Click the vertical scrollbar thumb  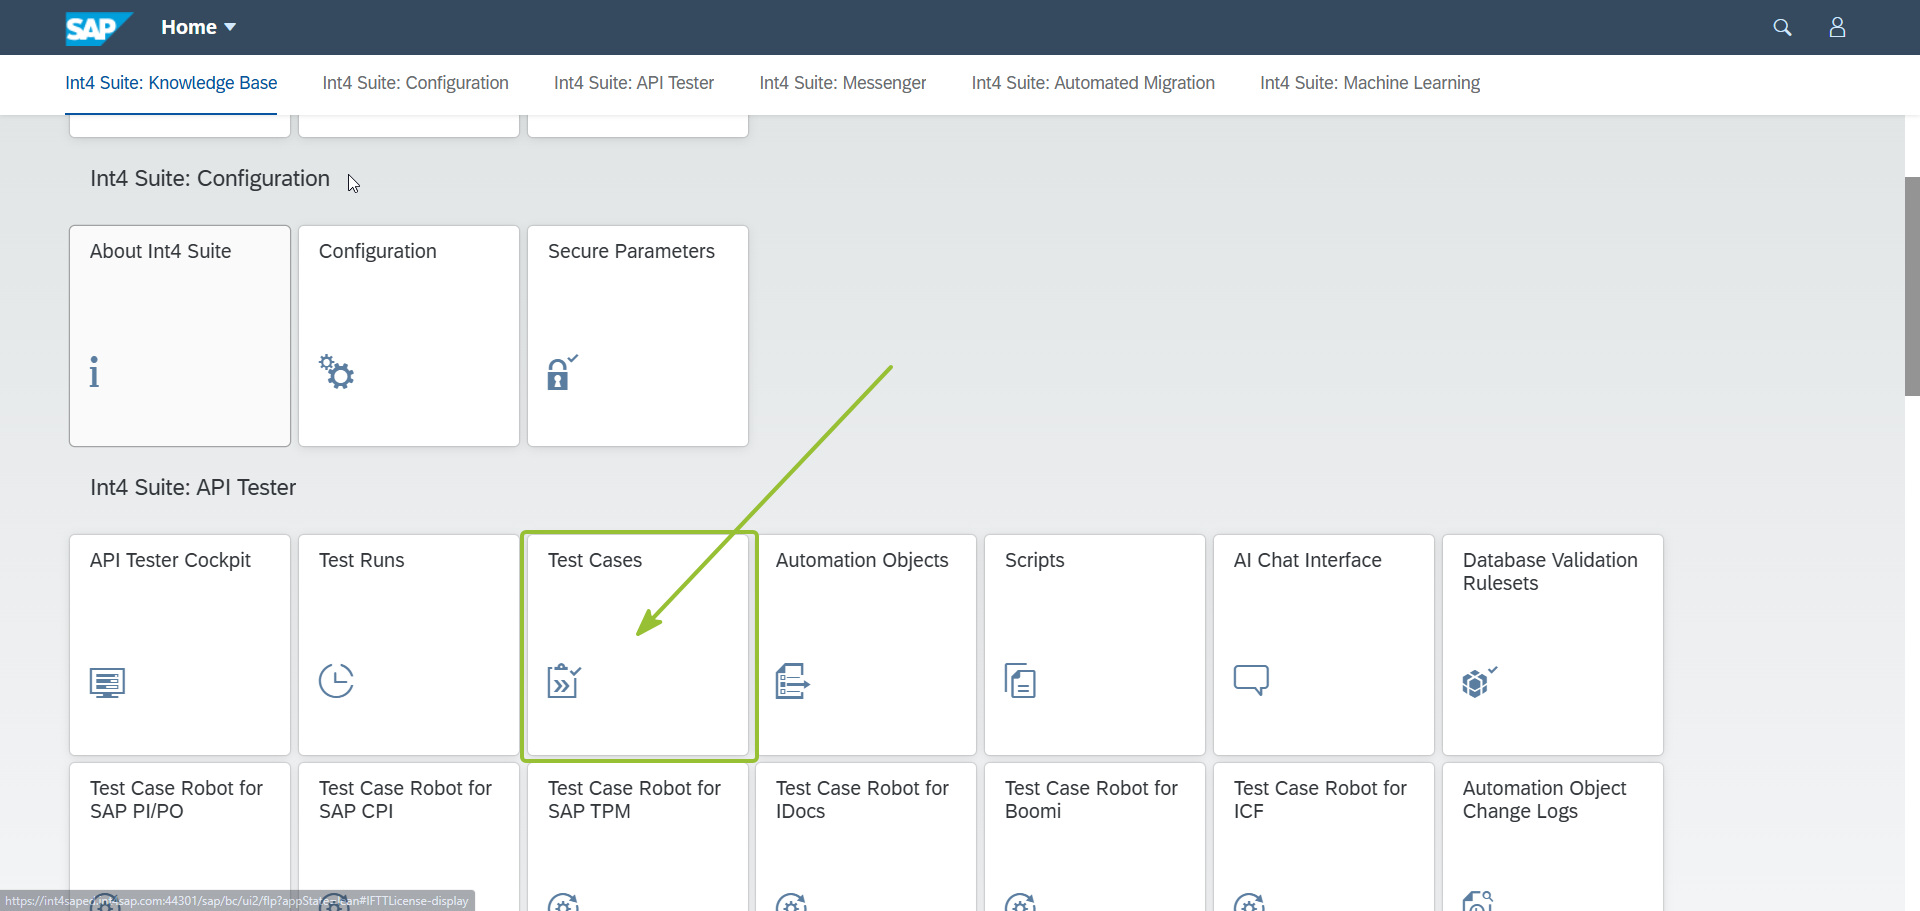[1912, 286]
